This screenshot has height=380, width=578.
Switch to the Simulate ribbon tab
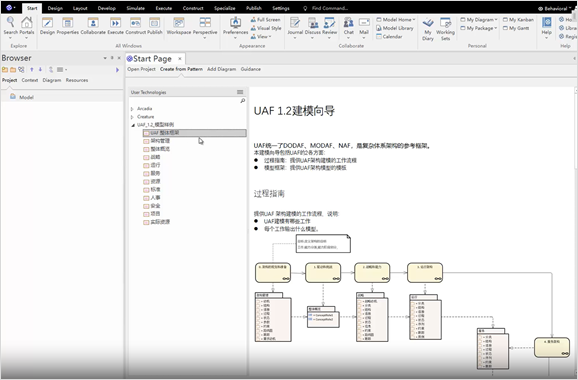coord(135,8)
